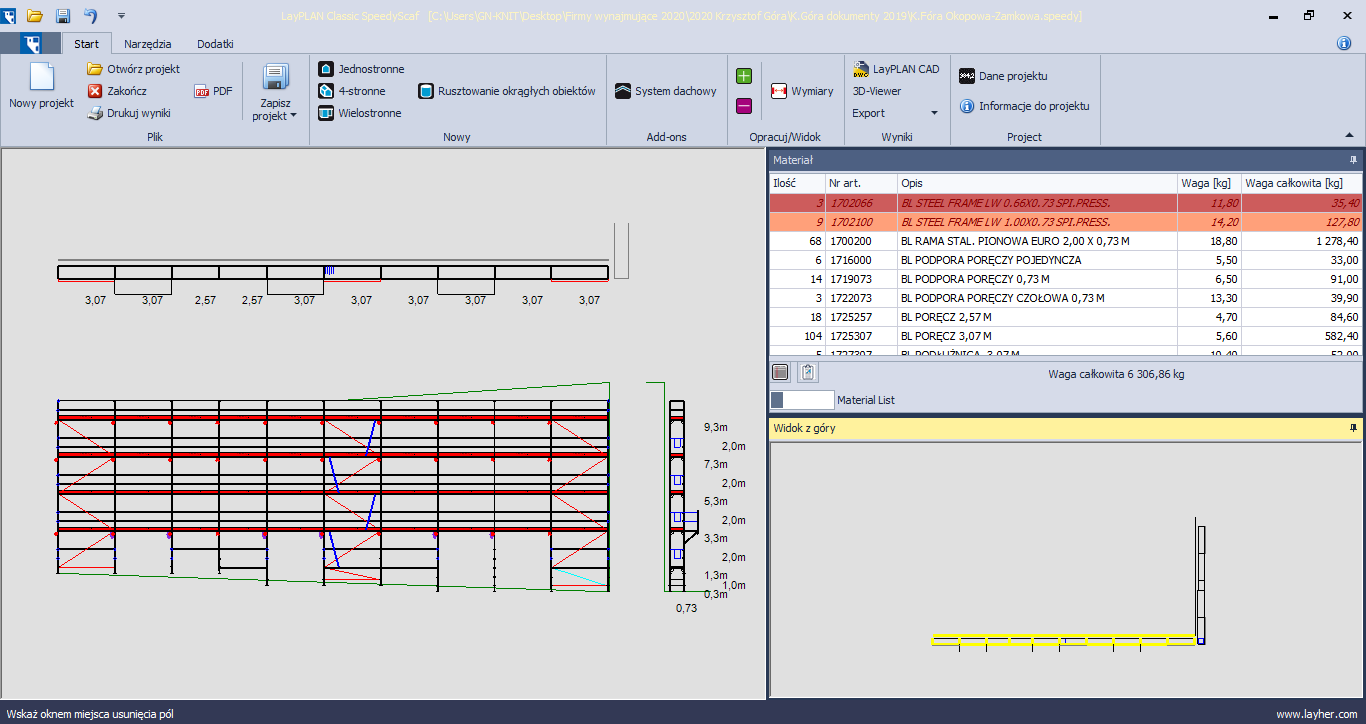Copy material list to clipboard icon

(808, 372)
